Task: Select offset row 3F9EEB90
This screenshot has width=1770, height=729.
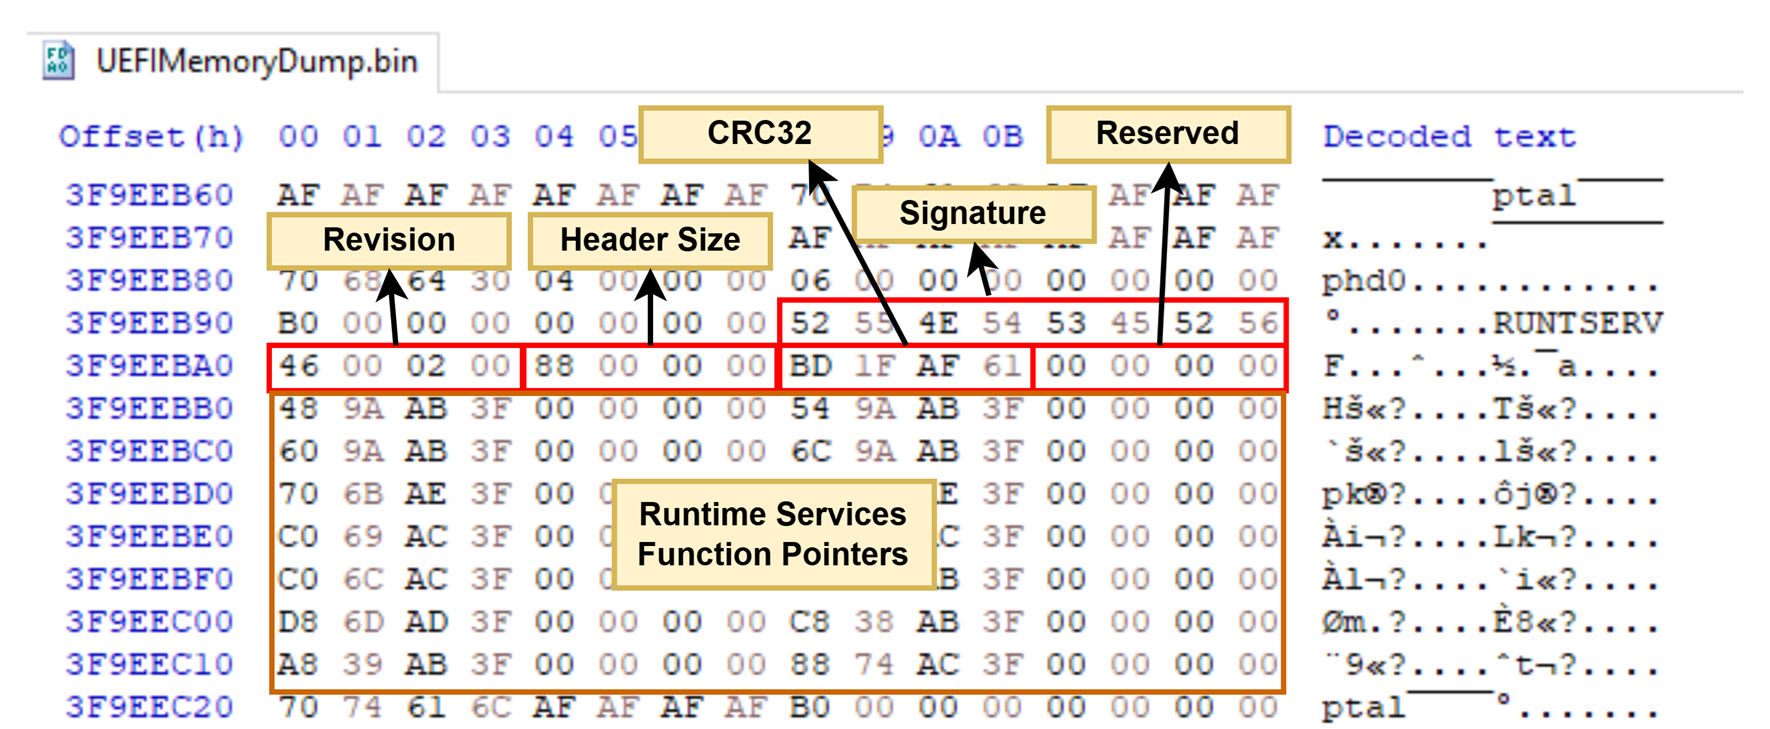Action: 149,323
